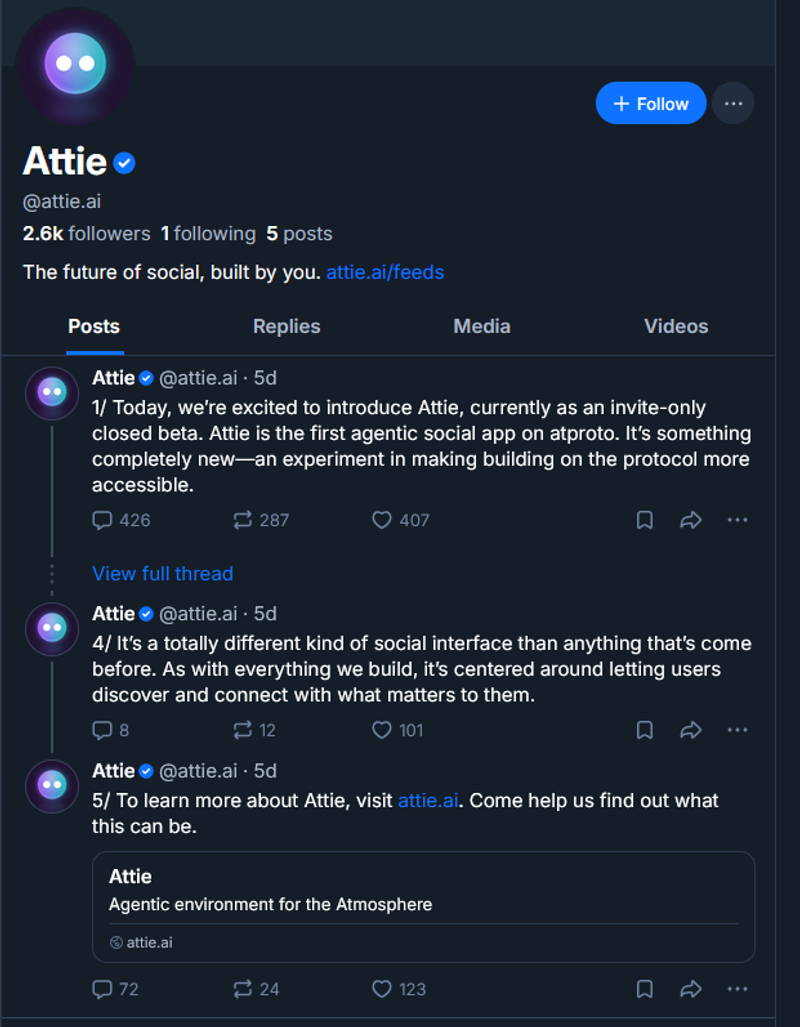The width and height of the screenshot is (800, 1027).
Task: Open the attie.ai/feeds link in the bio
Action: [385, 272]
